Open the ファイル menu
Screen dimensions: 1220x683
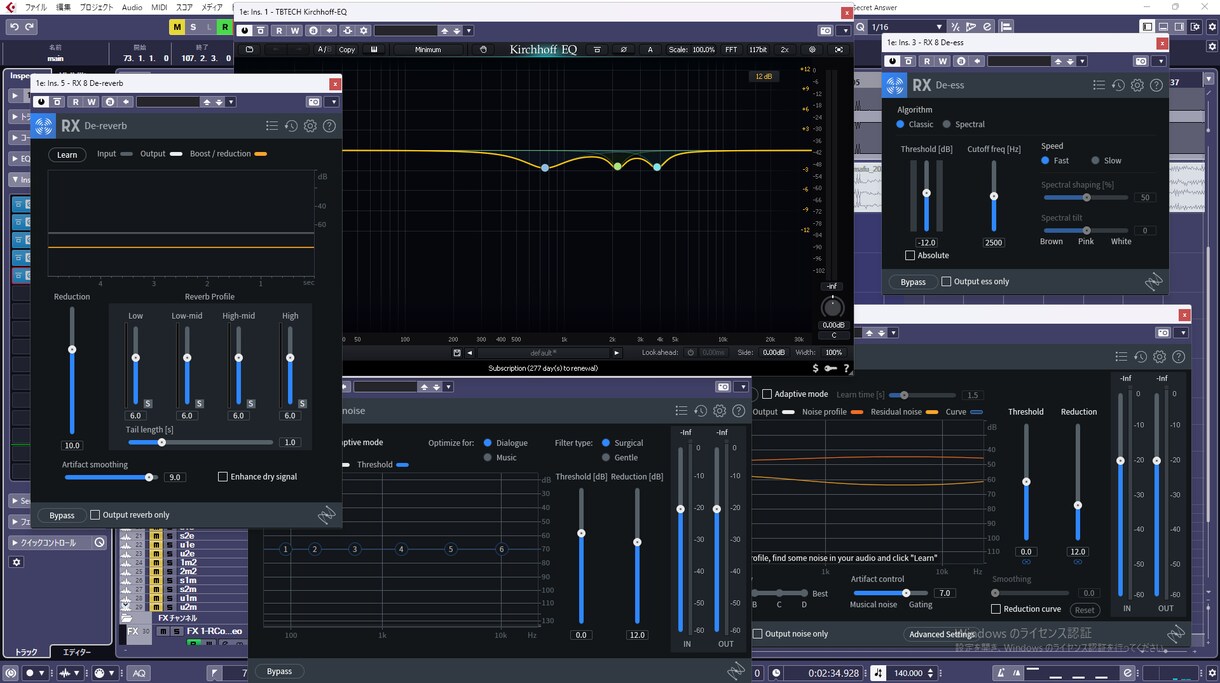coord(35,7)
